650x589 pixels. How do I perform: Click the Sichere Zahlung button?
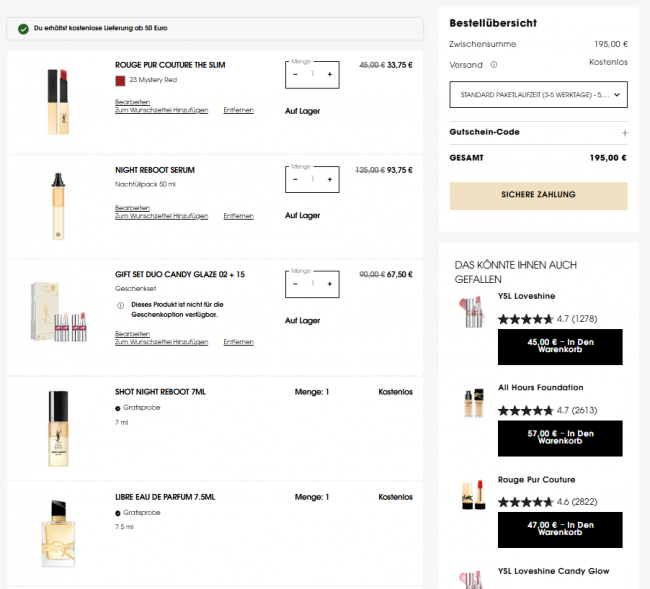pyautogui.click(x=538, y=196)
